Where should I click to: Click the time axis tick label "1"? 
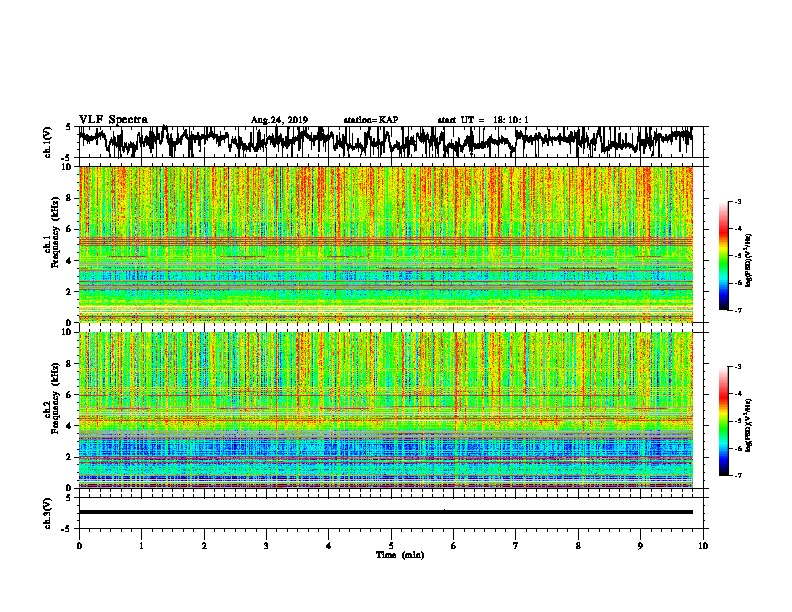click(x=141, y=545)
